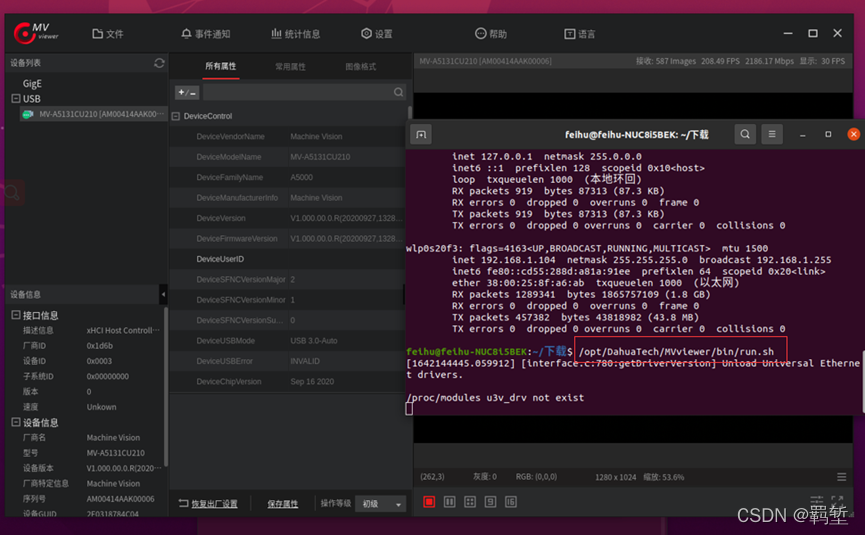This screenshot has width=865, height=535.
Task: Click the search icon in terminal title bar
Action: coord(745,134)
